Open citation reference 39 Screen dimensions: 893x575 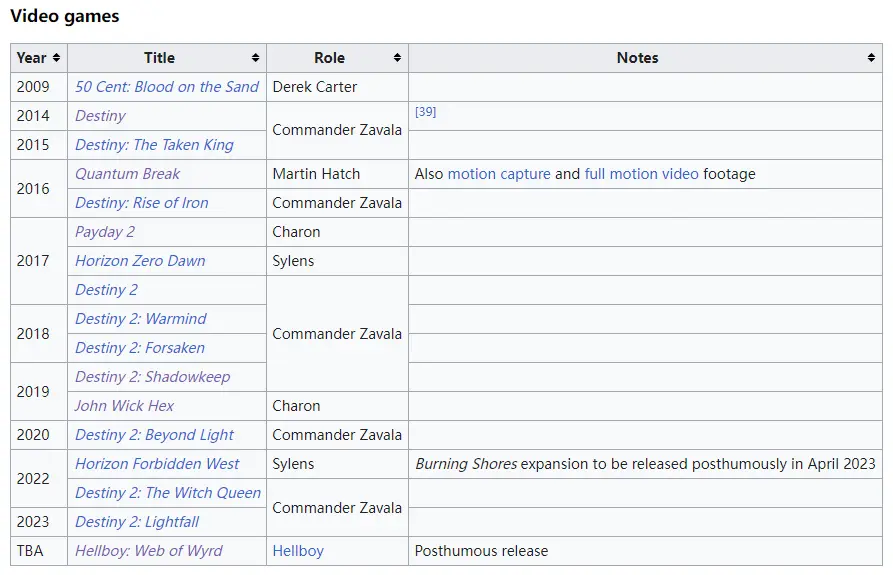click(x=425, y=112)
